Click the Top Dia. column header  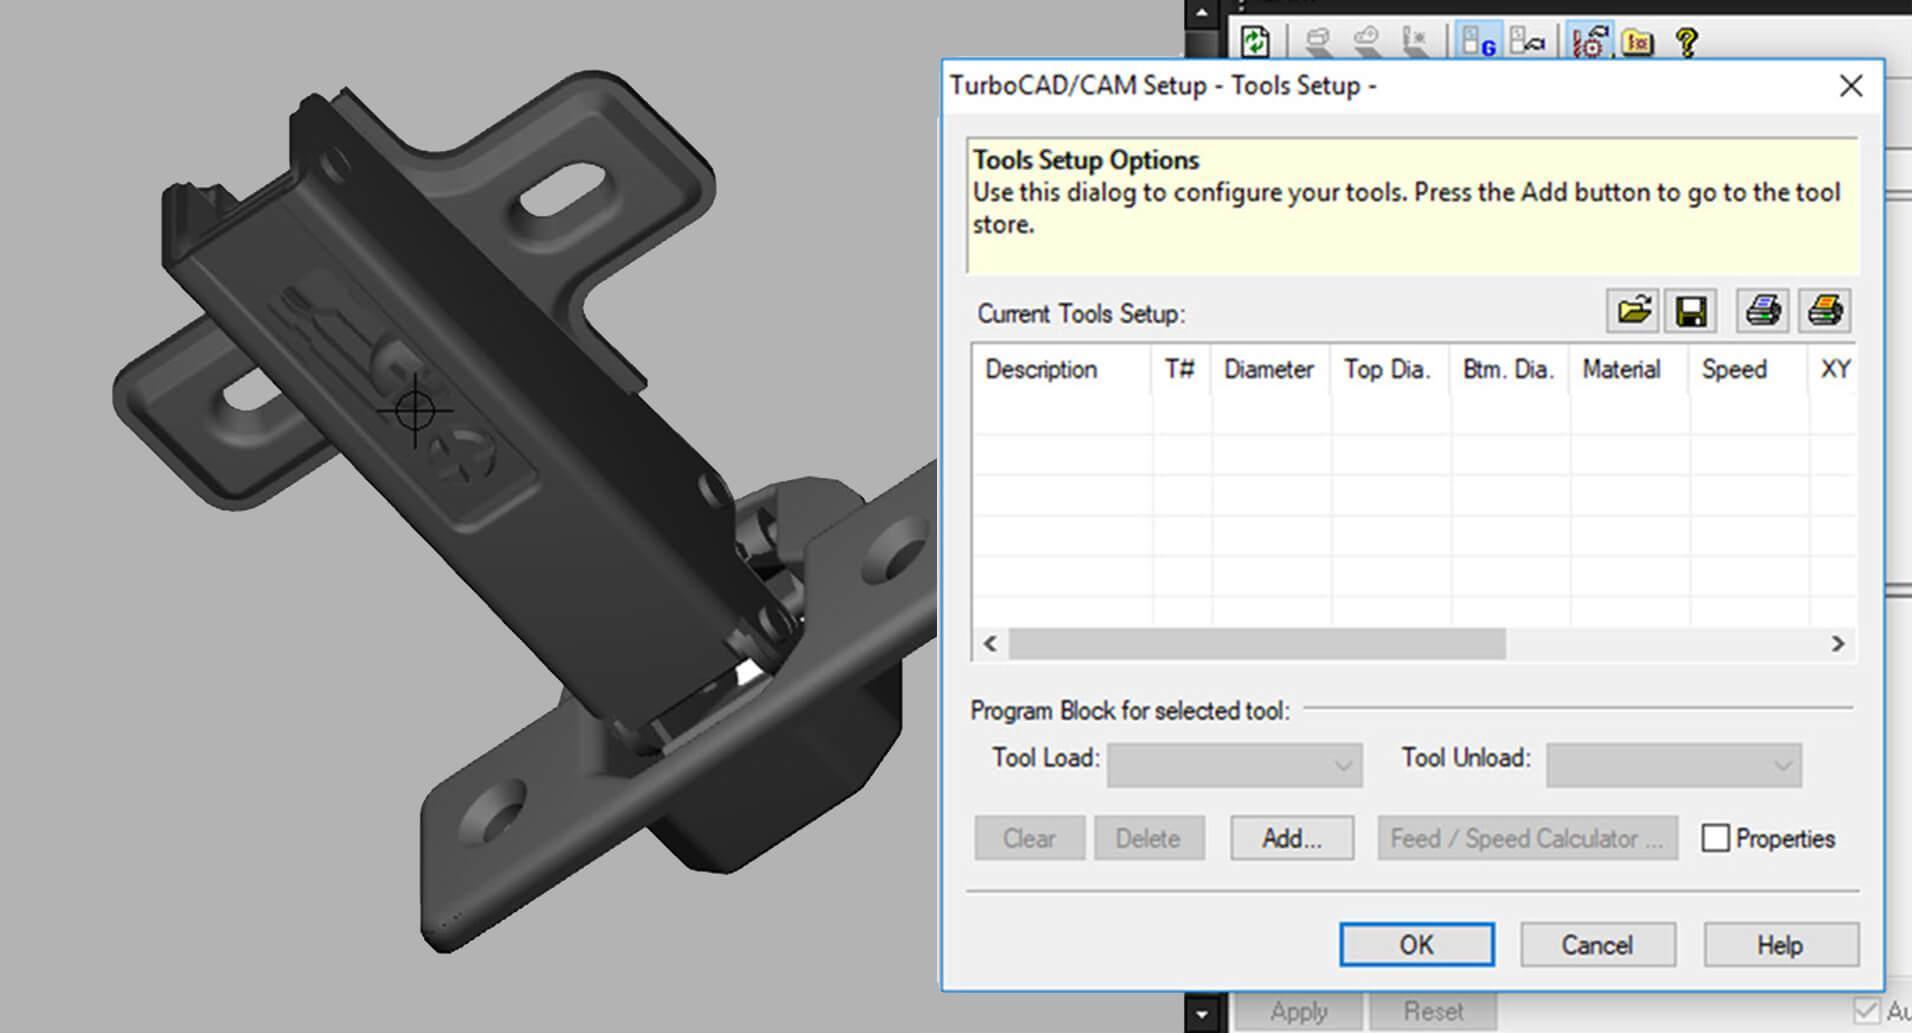1390,370
